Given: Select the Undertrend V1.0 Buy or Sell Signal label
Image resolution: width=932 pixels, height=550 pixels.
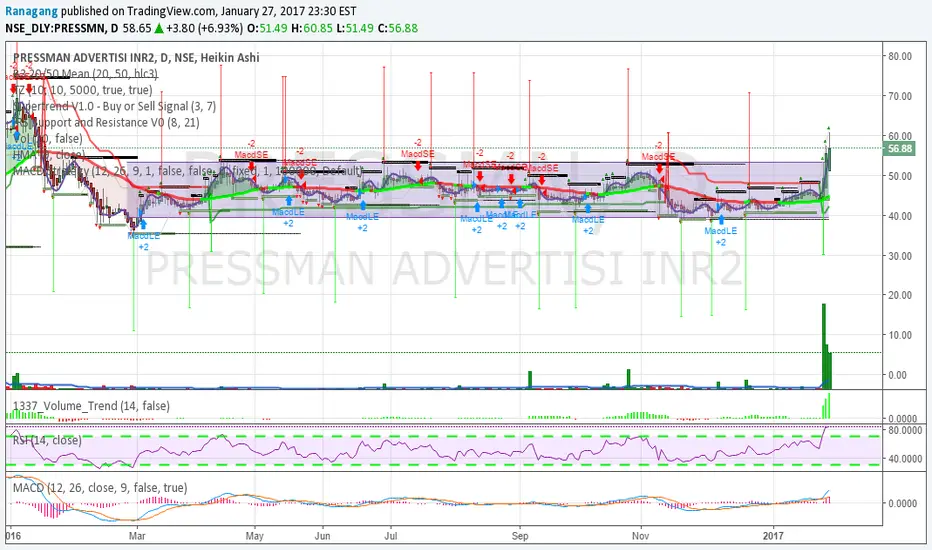Looking at the screenshot, I should [114, 106].
